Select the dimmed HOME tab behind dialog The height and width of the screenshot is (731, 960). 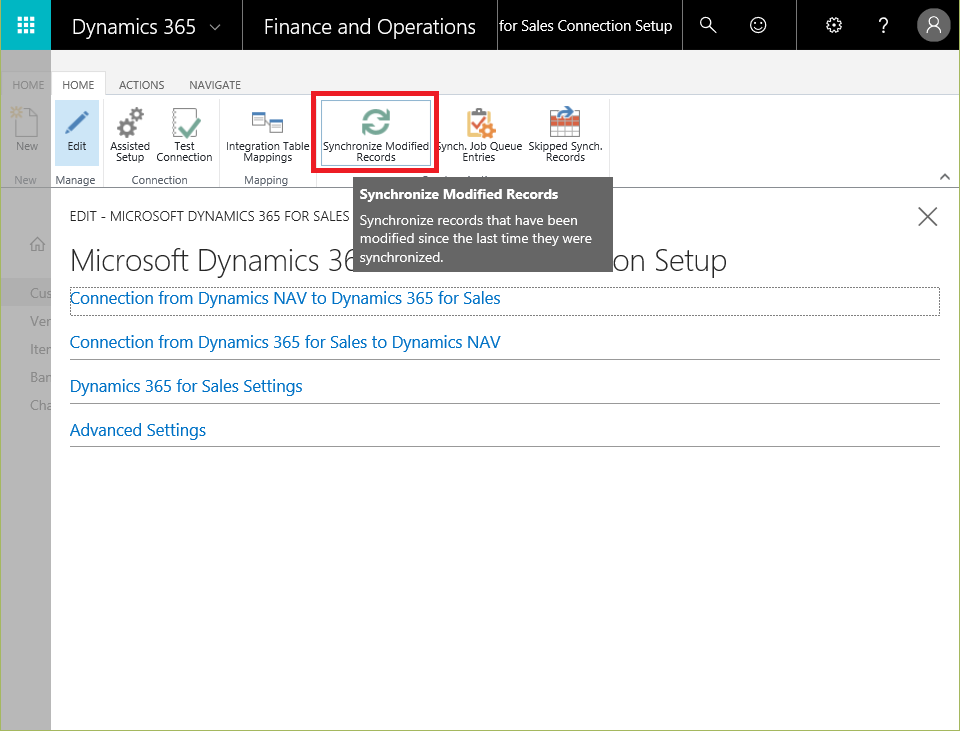(28, 84)
